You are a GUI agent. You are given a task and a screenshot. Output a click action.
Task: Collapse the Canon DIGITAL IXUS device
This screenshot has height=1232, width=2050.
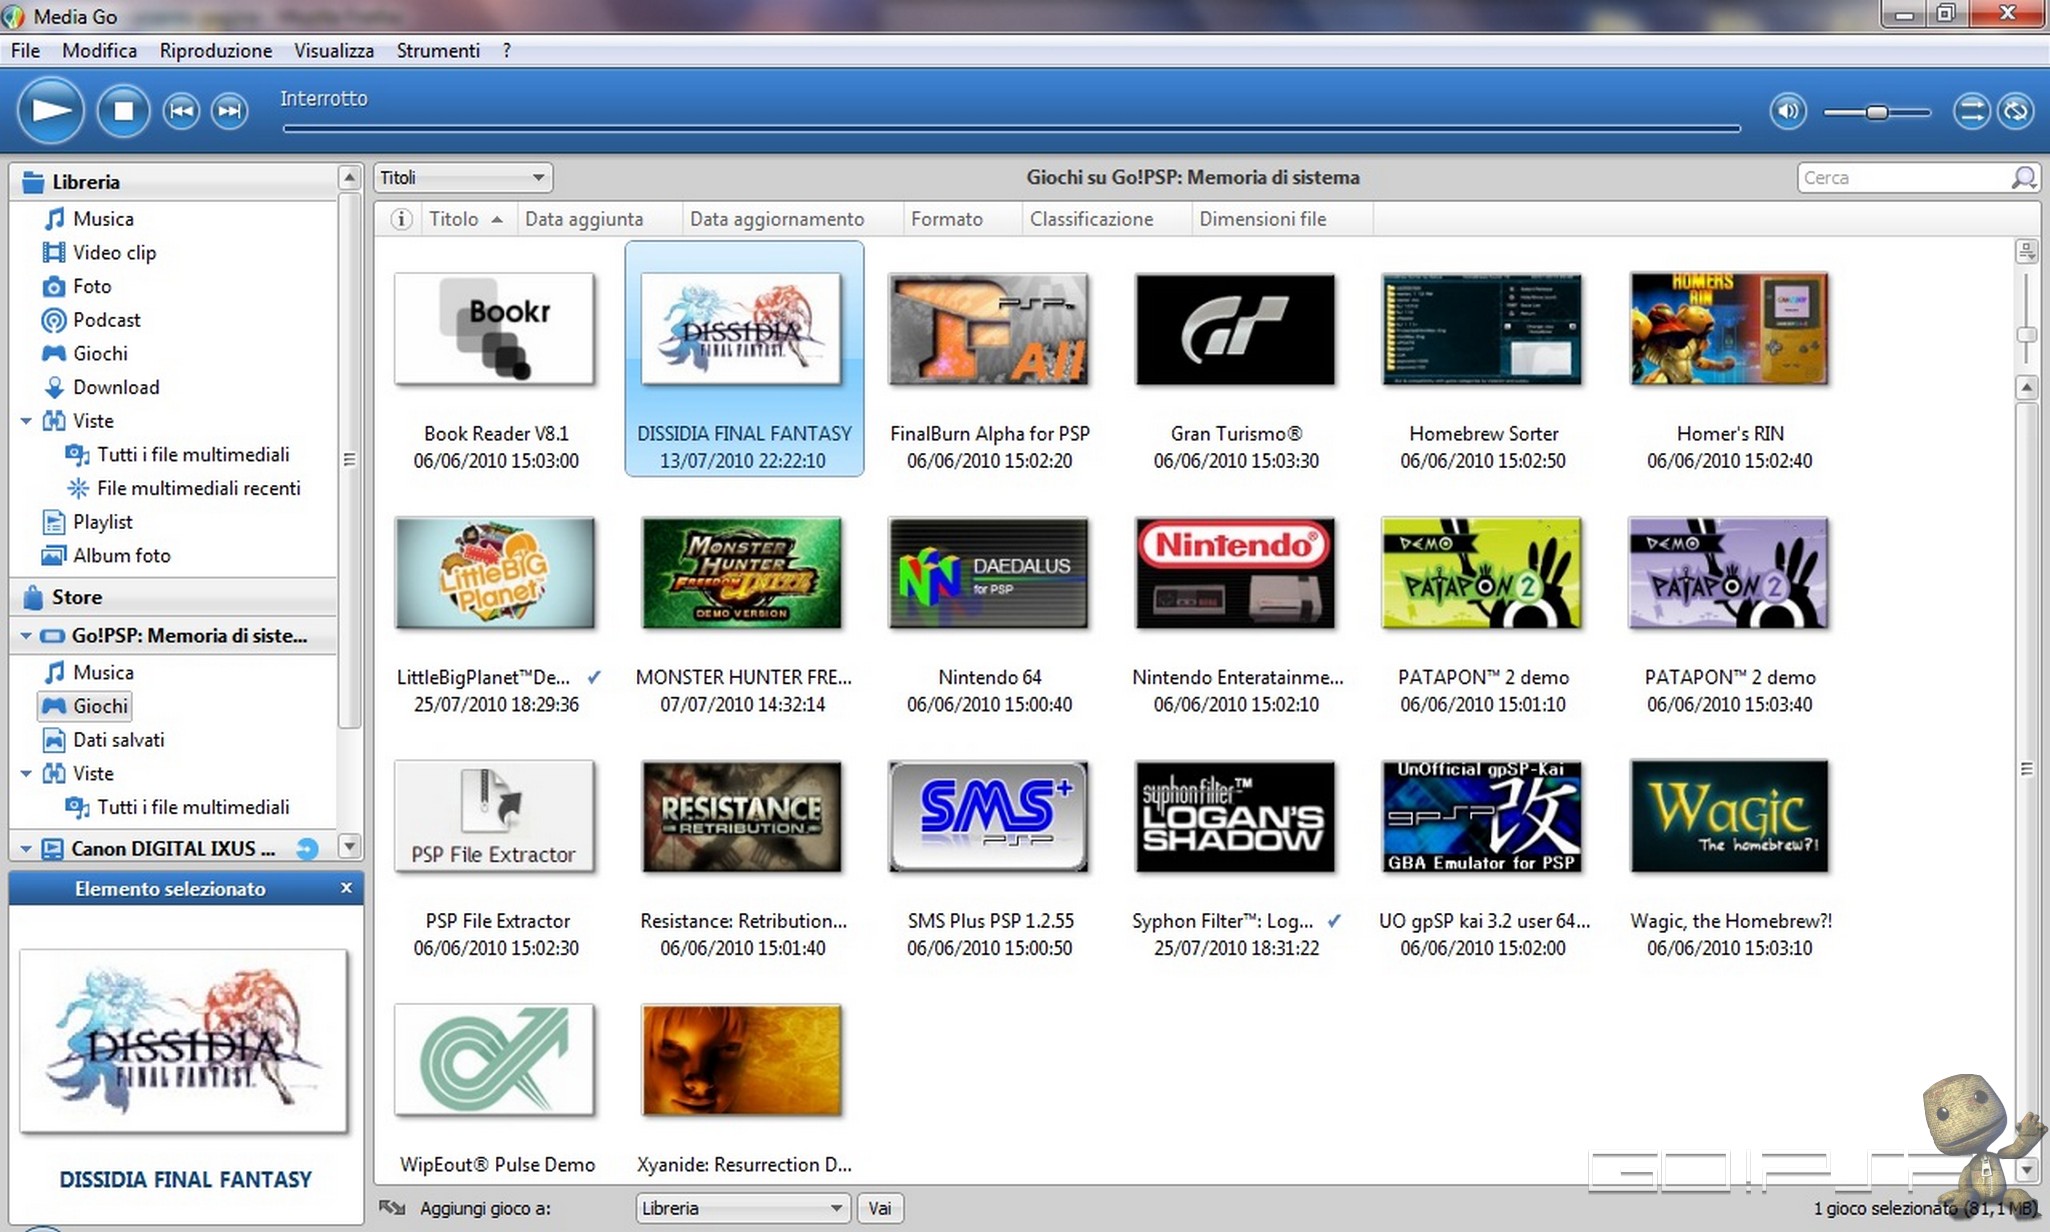[26, 849]
